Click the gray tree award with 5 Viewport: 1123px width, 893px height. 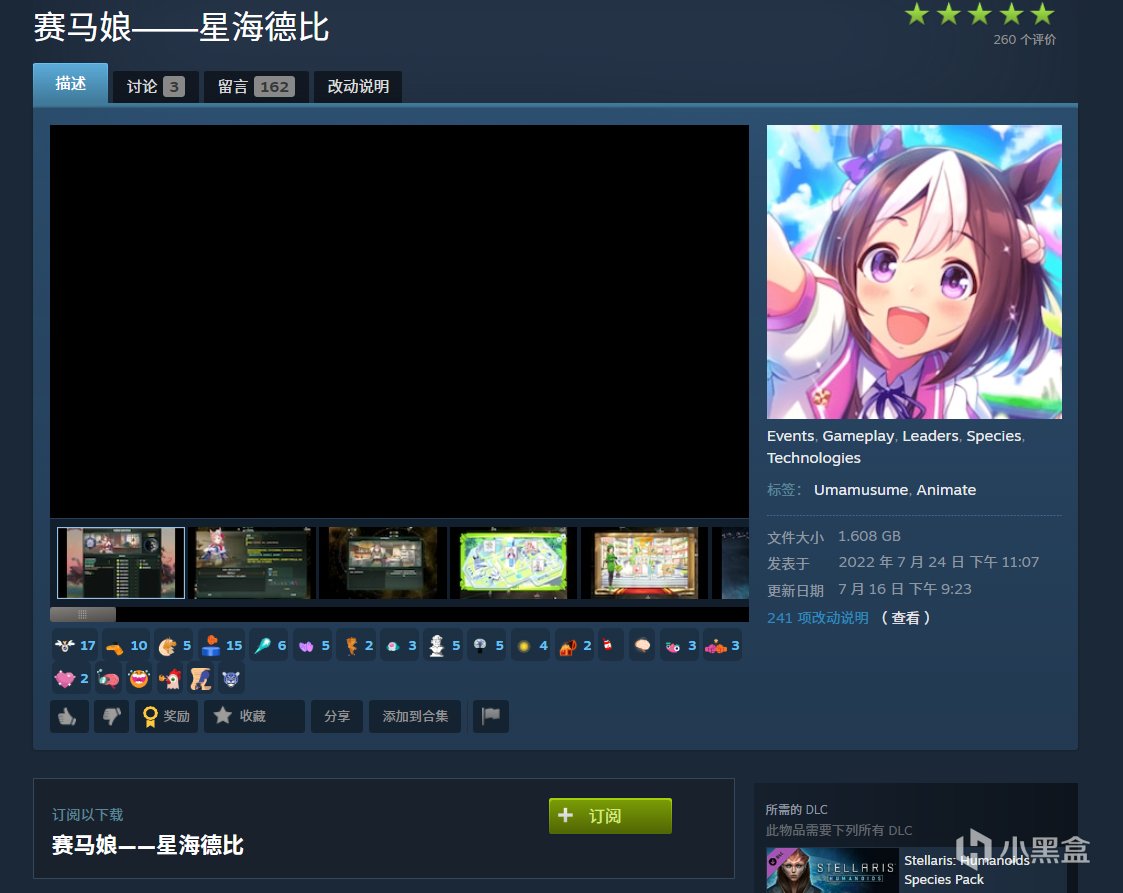point(487,645)
